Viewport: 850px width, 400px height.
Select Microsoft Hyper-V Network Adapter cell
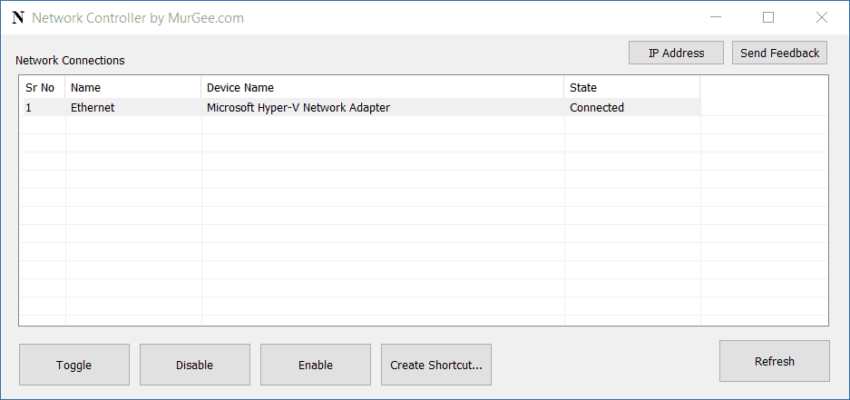point(383,107)
